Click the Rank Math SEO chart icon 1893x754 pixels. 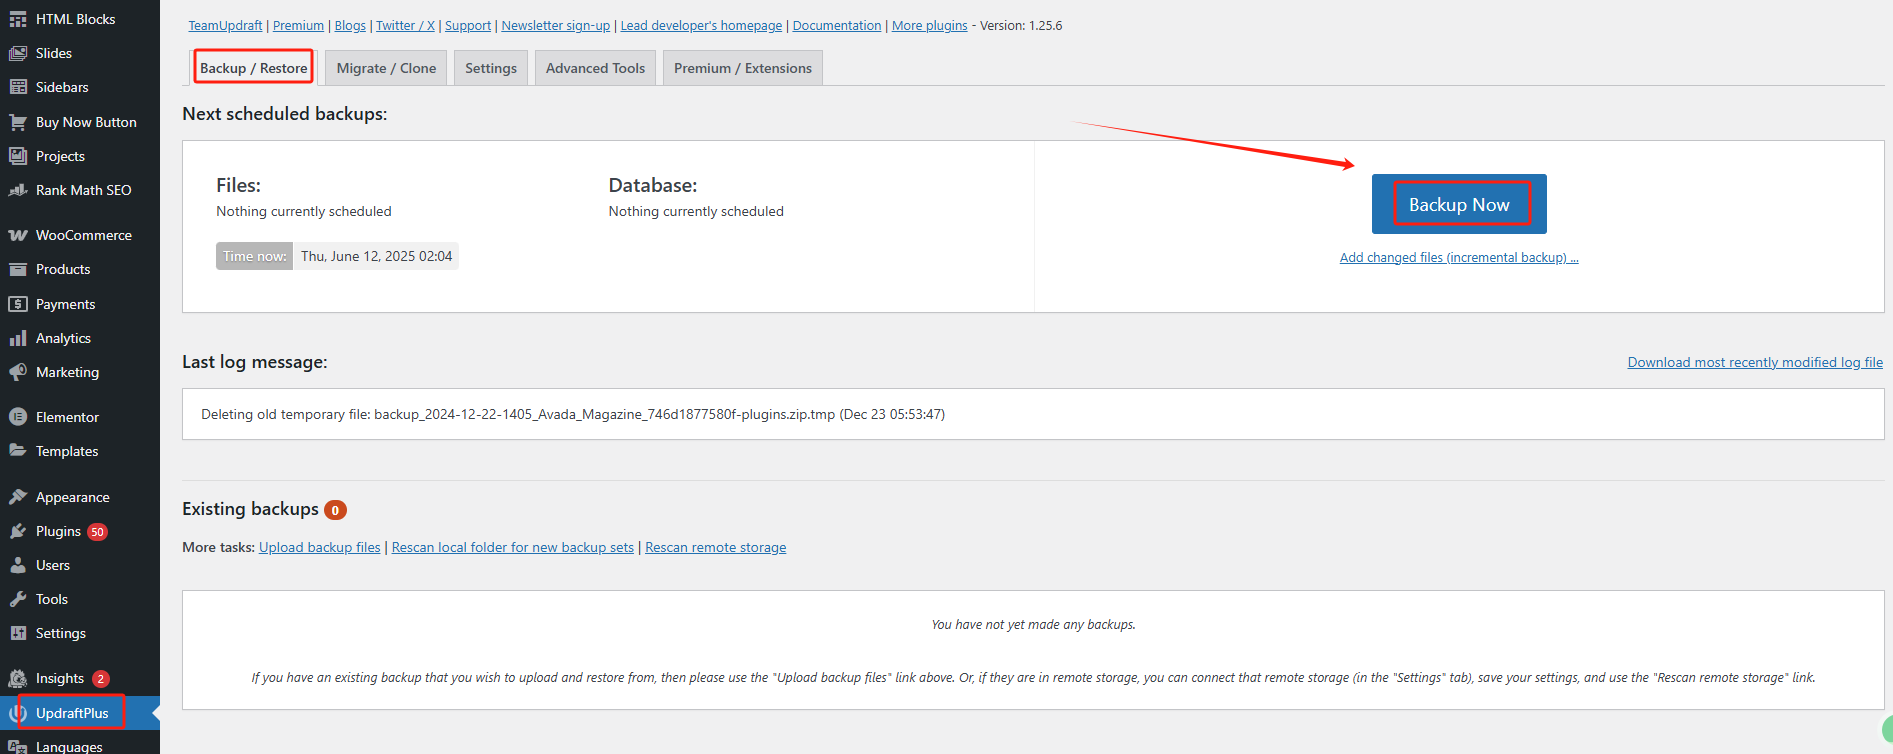18,190
